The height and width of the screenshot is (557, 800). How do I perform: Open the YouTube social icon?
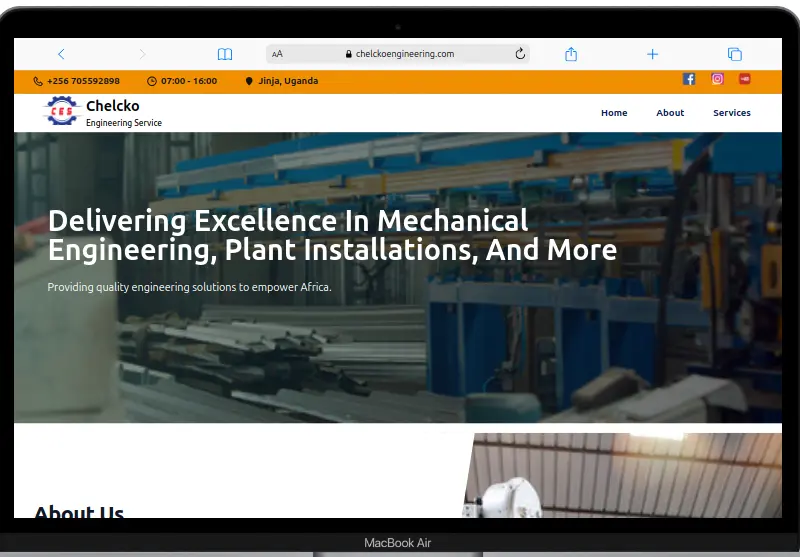click(x=745, y=79)
